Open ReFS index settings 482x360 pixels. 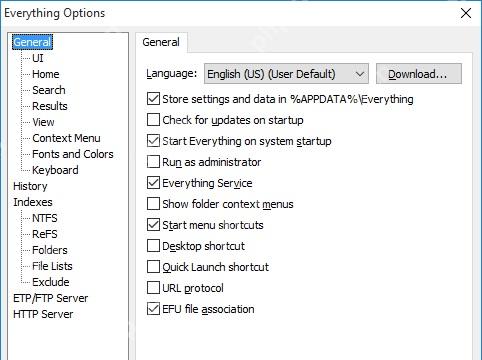tap(45, 234)
